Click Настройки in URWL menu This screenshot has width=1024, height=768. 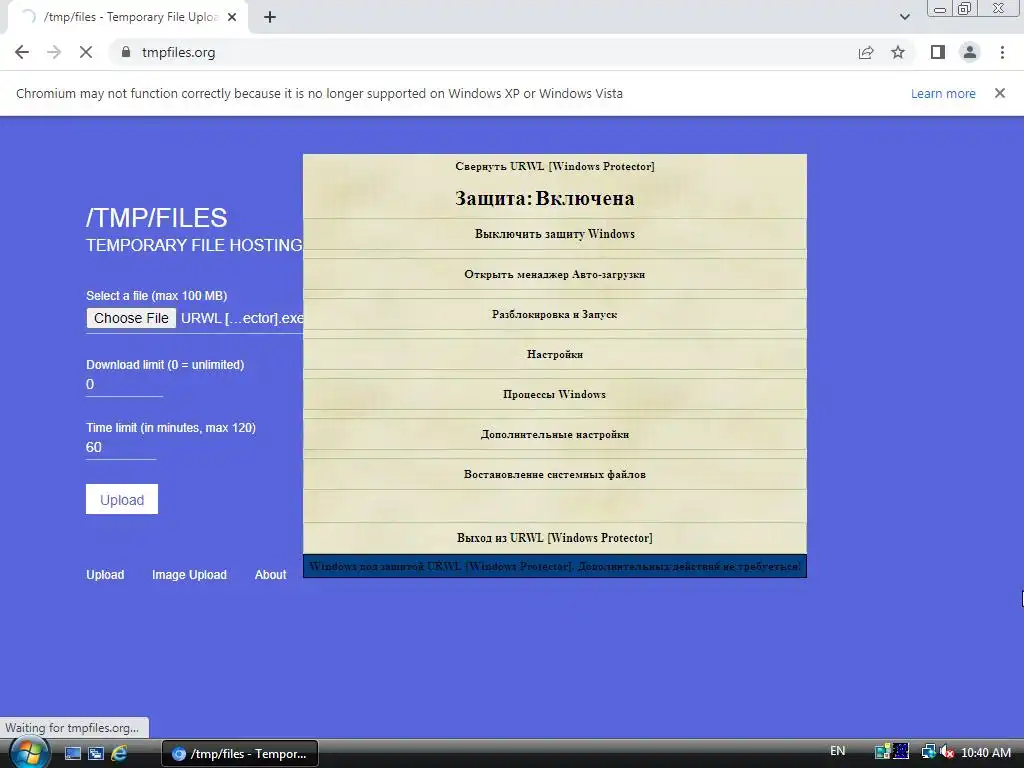pyautogui.click(x=554, y=354)
